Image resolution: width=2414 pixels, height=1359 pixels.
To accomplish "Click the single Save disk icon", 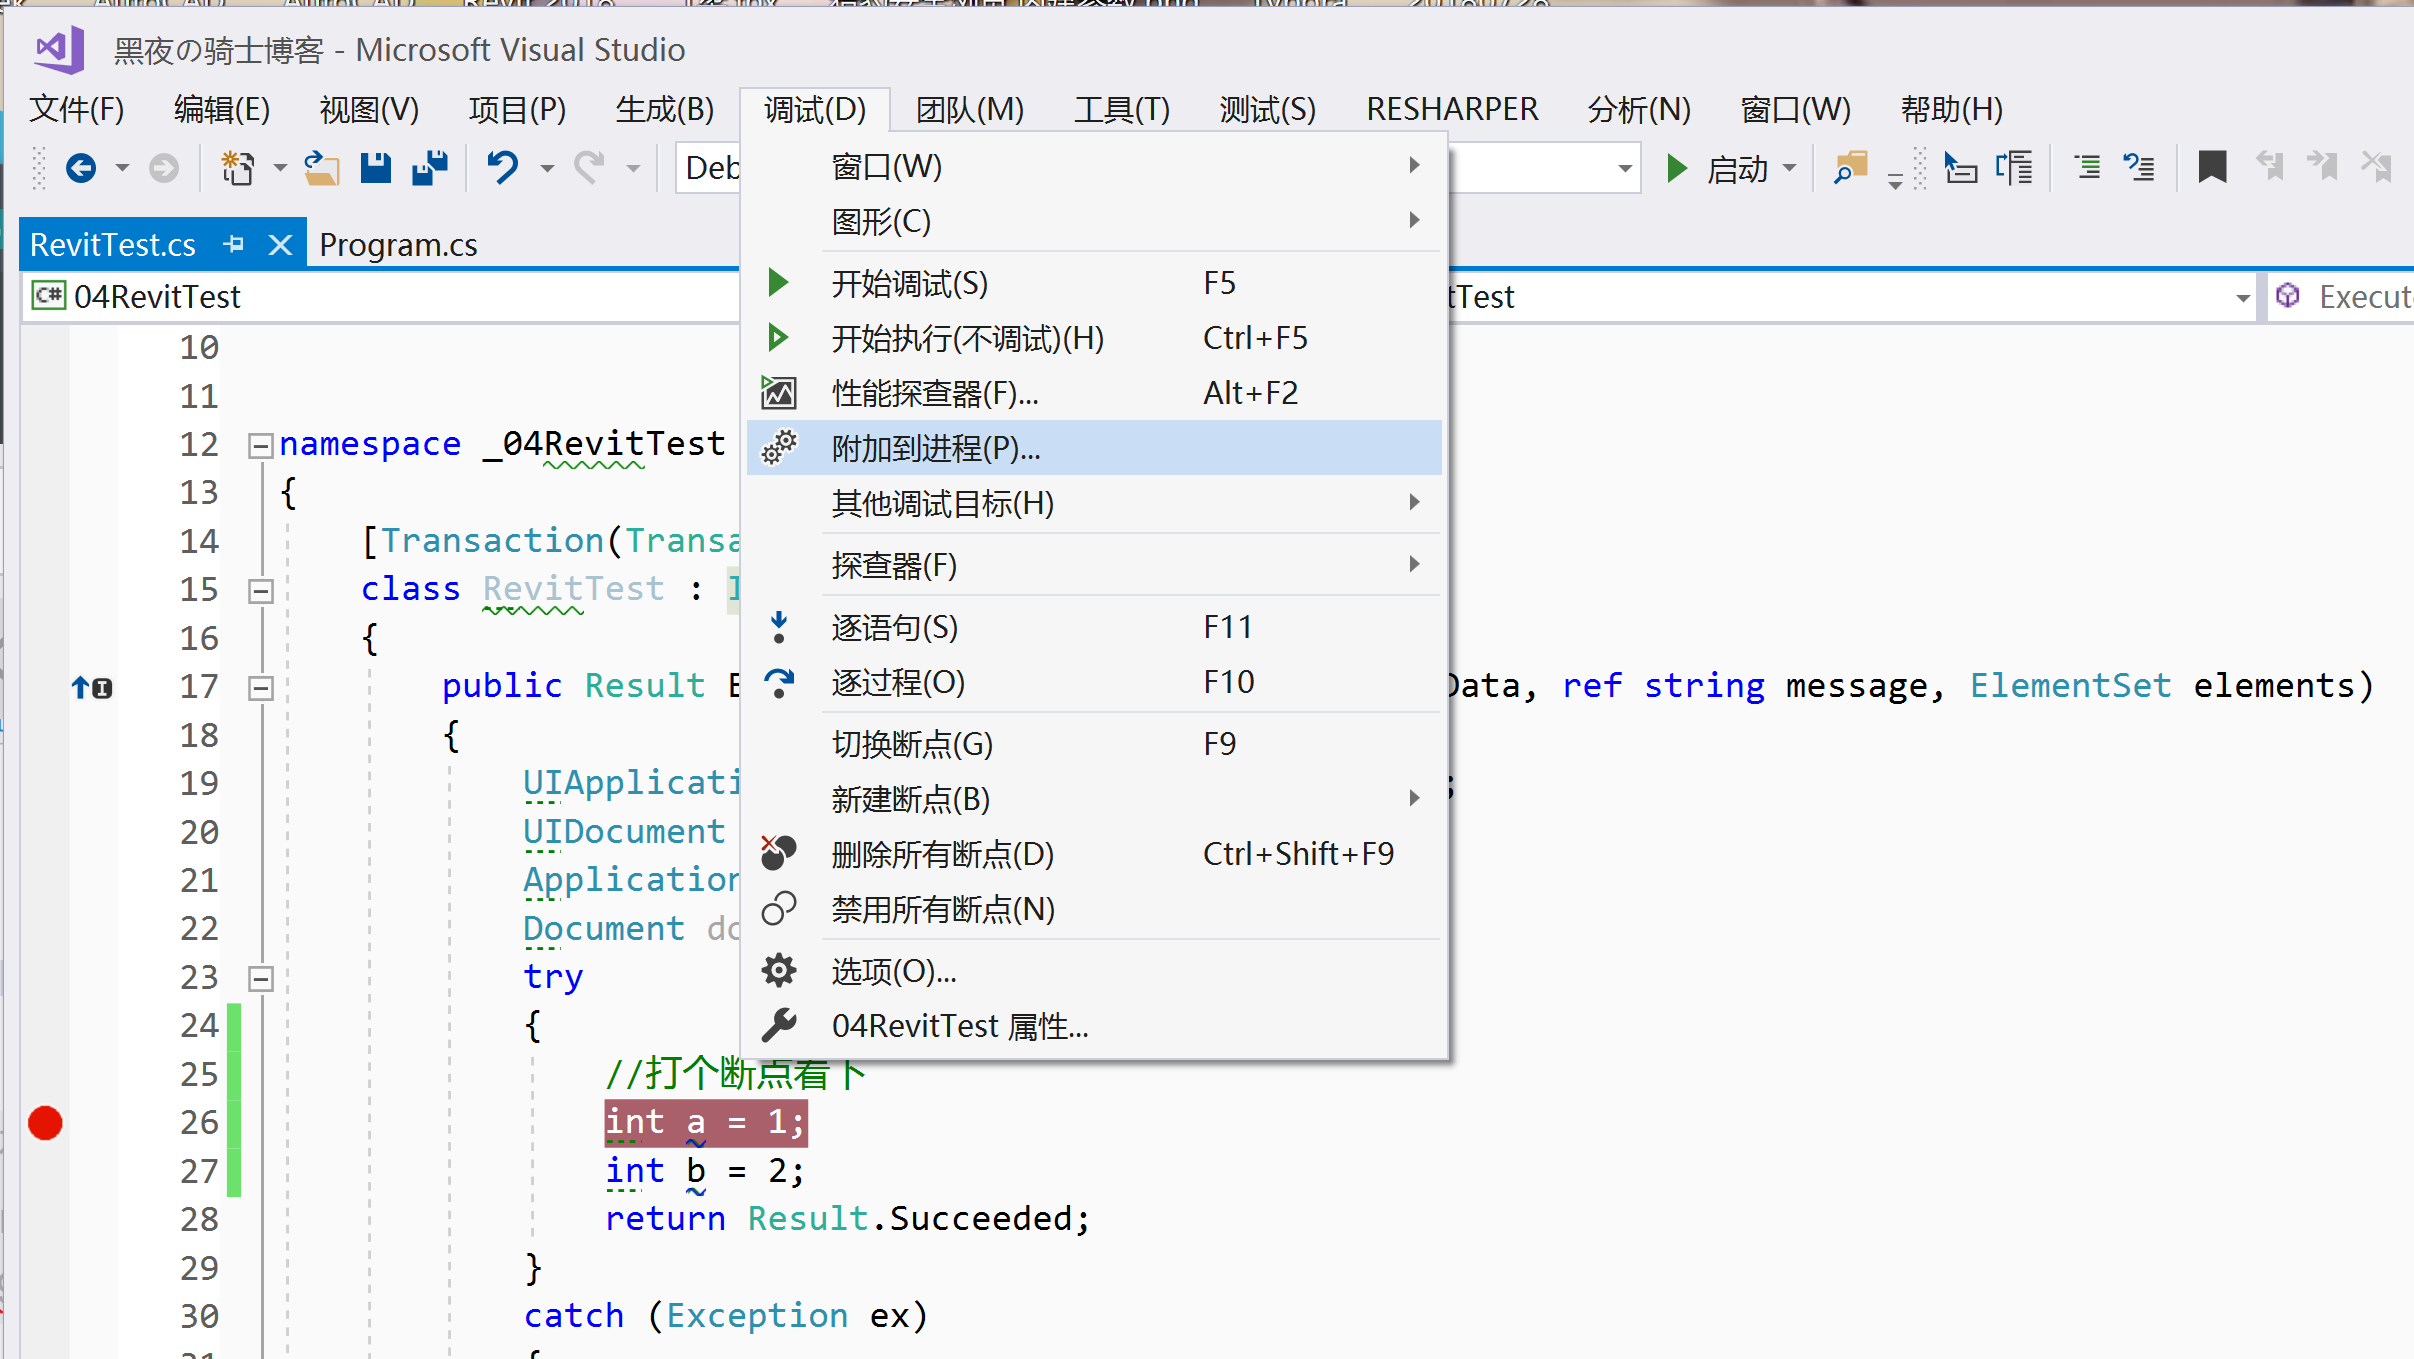I will coord(375,168).
